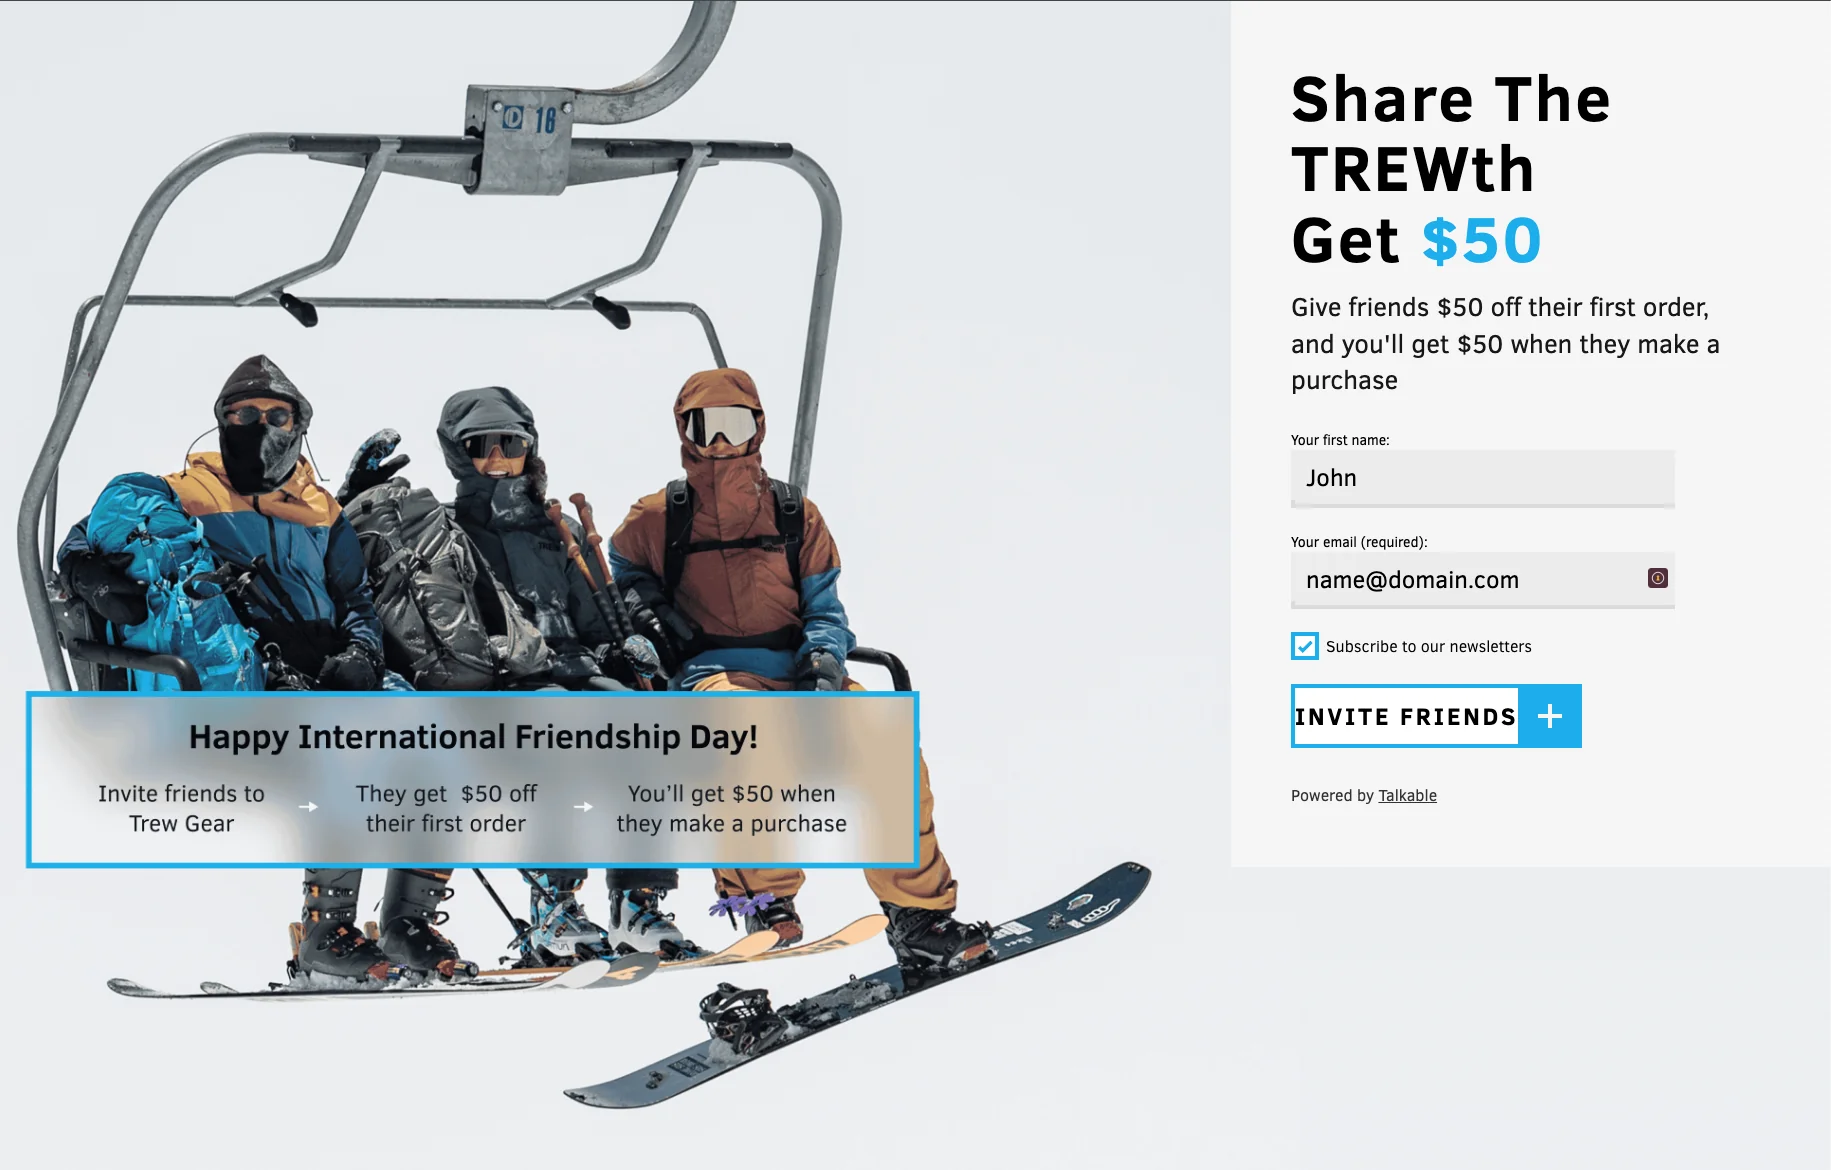The image size is (1831, 1170).
Task: Click the INVITE FRIENDS button
Action: pos(1436,716)
